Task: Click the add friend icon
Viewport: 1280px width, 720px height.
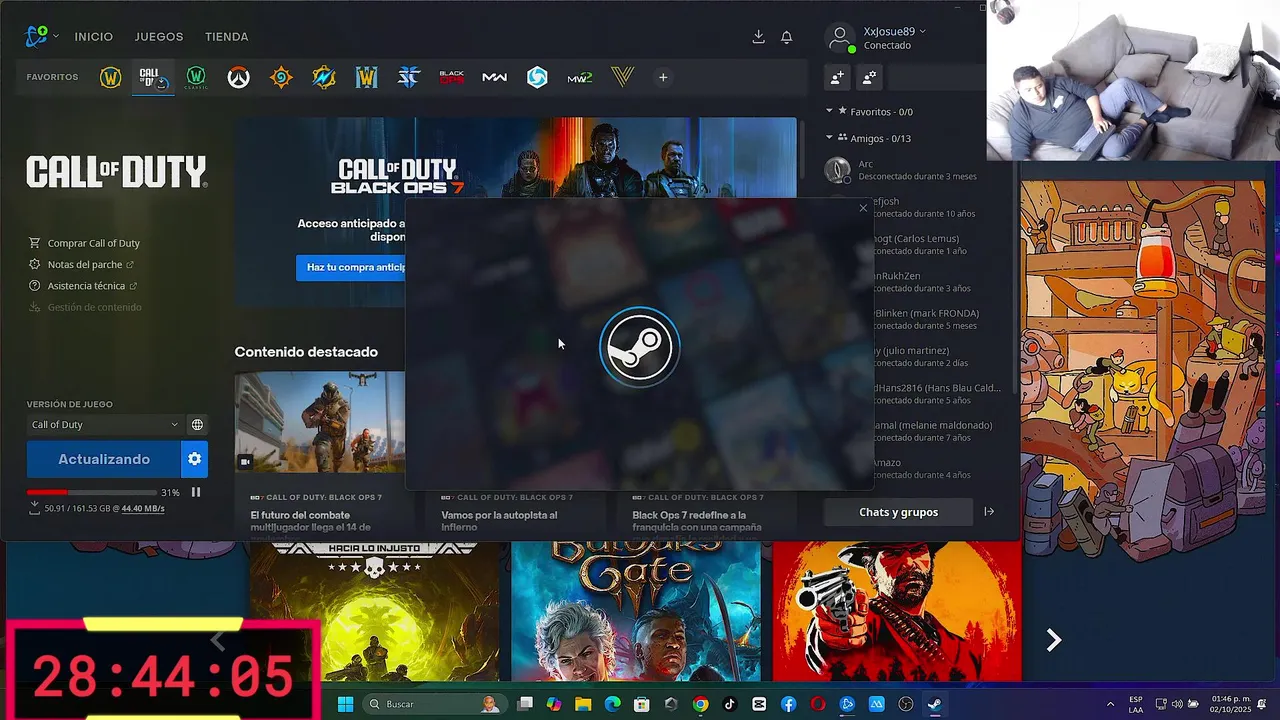Action: coord(837,77)
